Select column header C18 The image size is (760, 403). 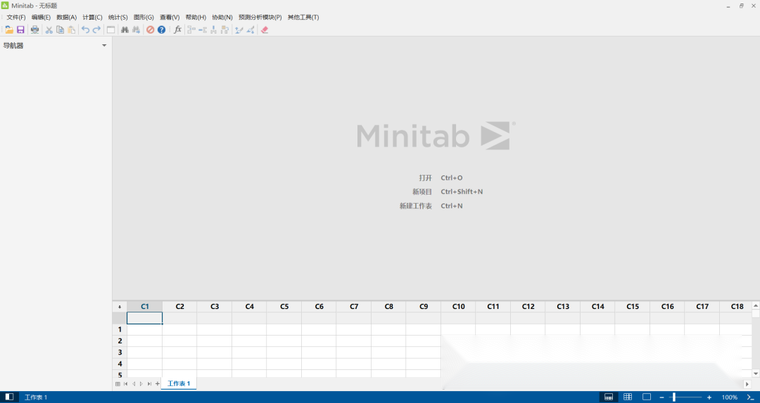tap(737, 306)
